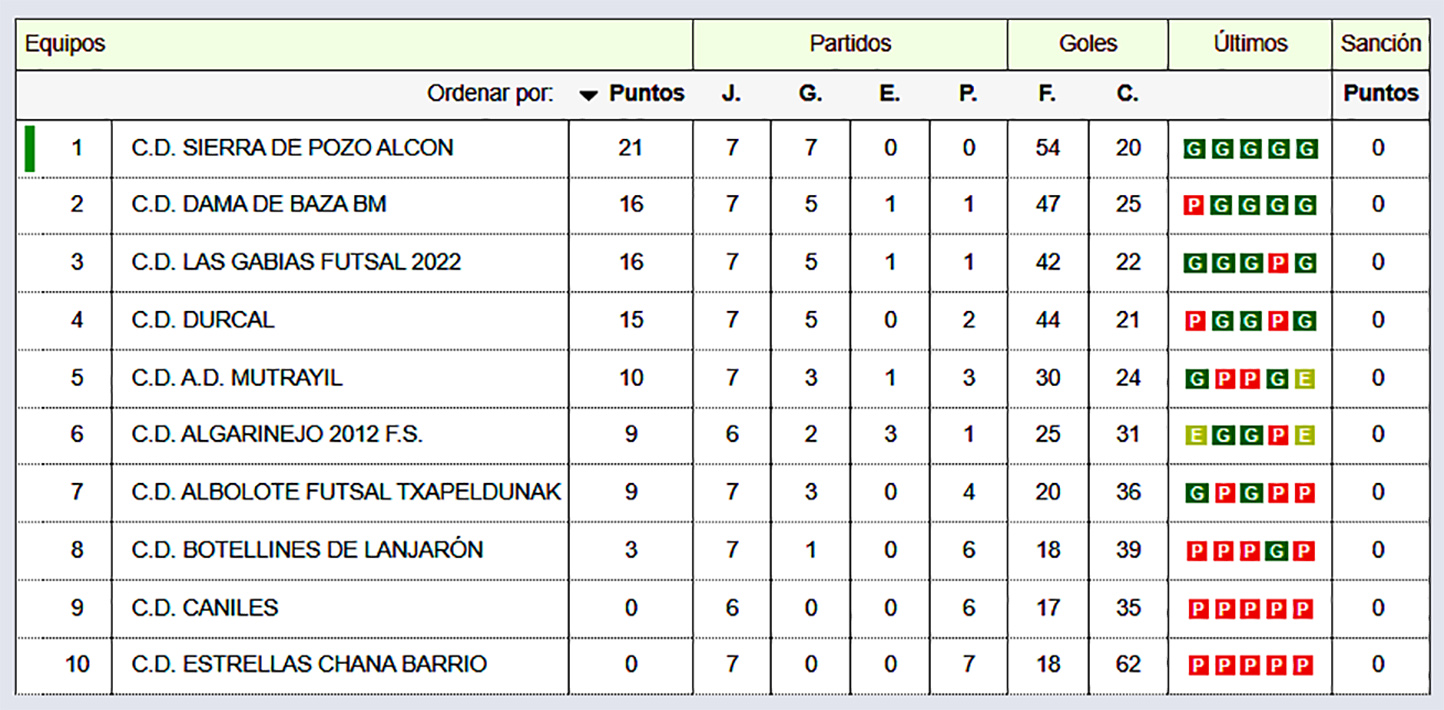Open C.D. LAS GABIAS FUTSAL 2022 team
Viewport: 1444px width, 710px height.
[296, 262]
